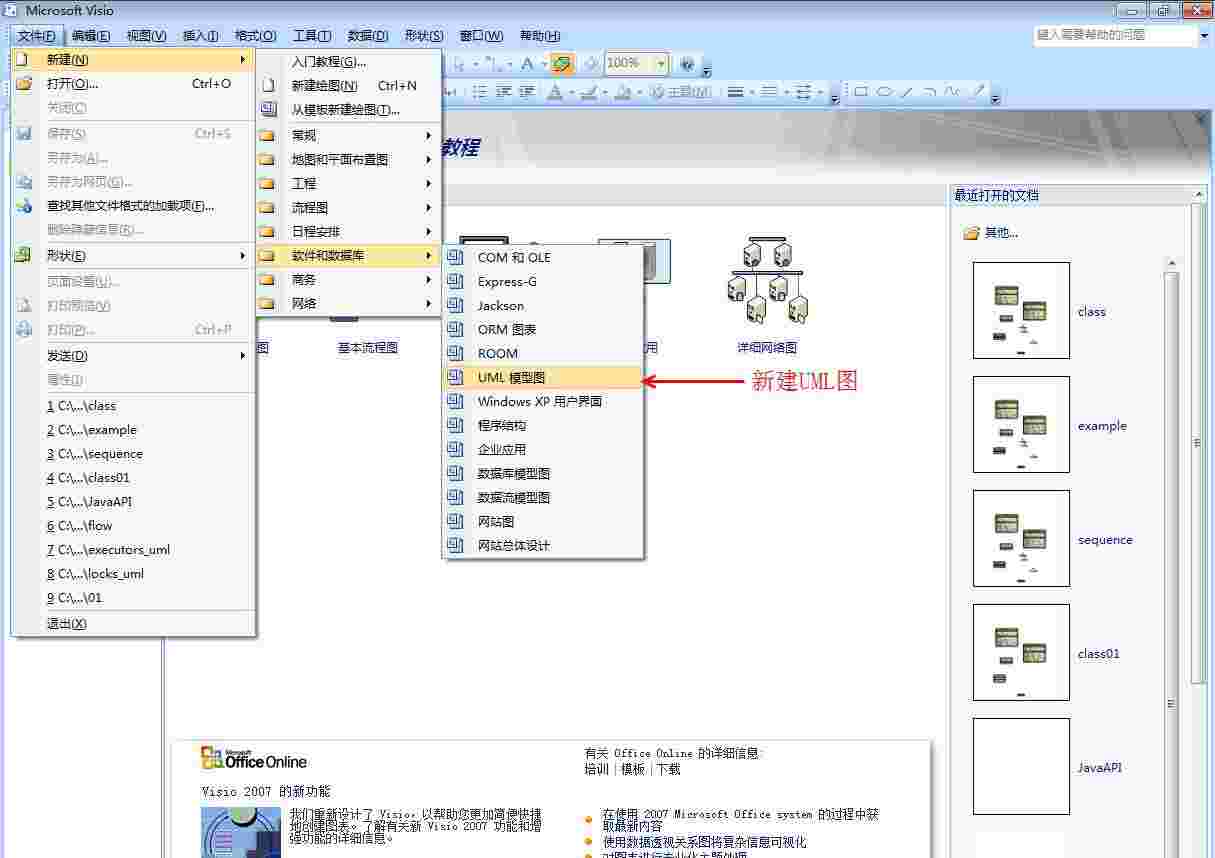This screenshot has width=1215, height=858.
Task: Open the 工具(S) menu
Action: (311, 35)
